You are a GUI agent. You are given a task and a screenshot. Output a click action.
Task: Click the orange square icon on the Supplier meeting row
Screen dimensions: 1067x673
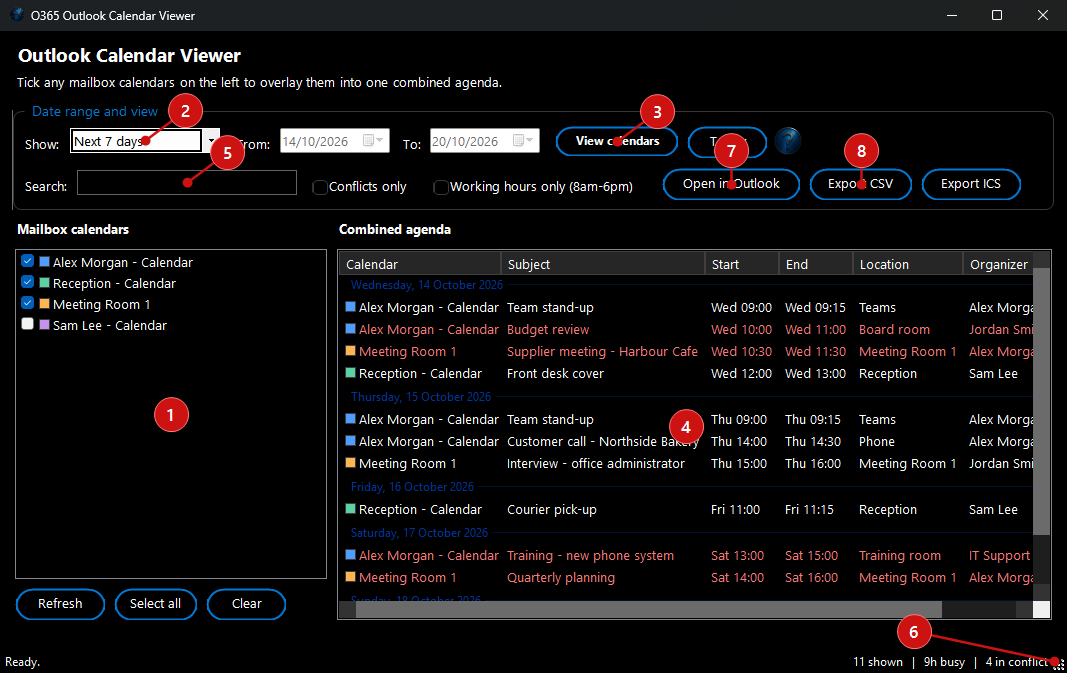[x=350, y=351]
